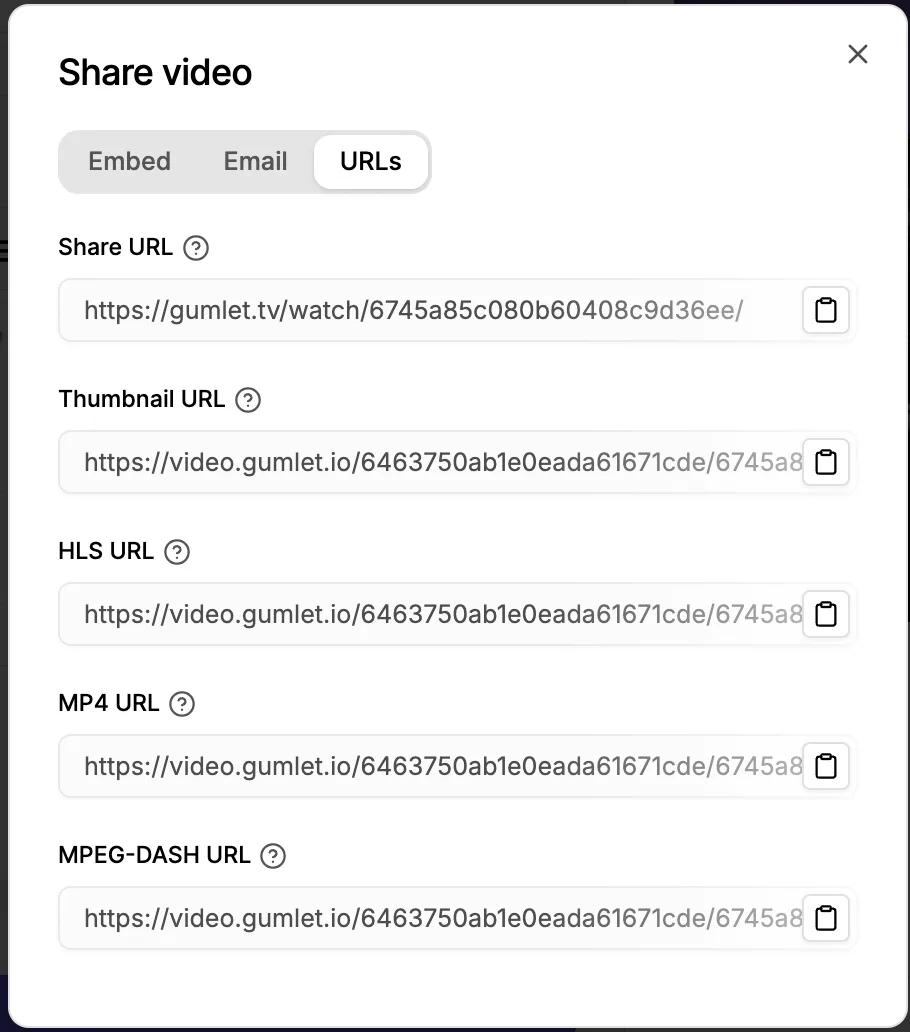Copy the Thumbnail URL to clipboard
Image resolution: width=910 pixels, height=1032 pixels.
pyautogui.click(x=826, y=462)
